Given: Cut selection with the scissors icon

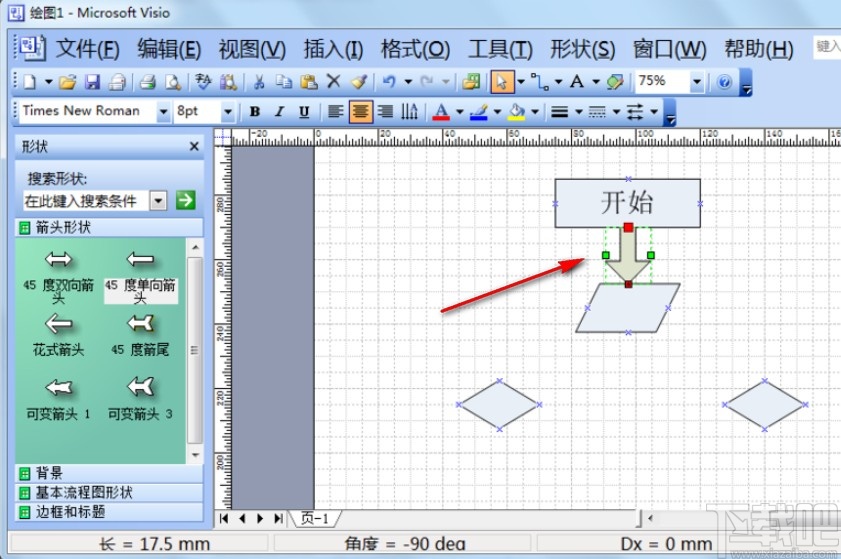Looking at the screenshot, I should coord(259,82).
